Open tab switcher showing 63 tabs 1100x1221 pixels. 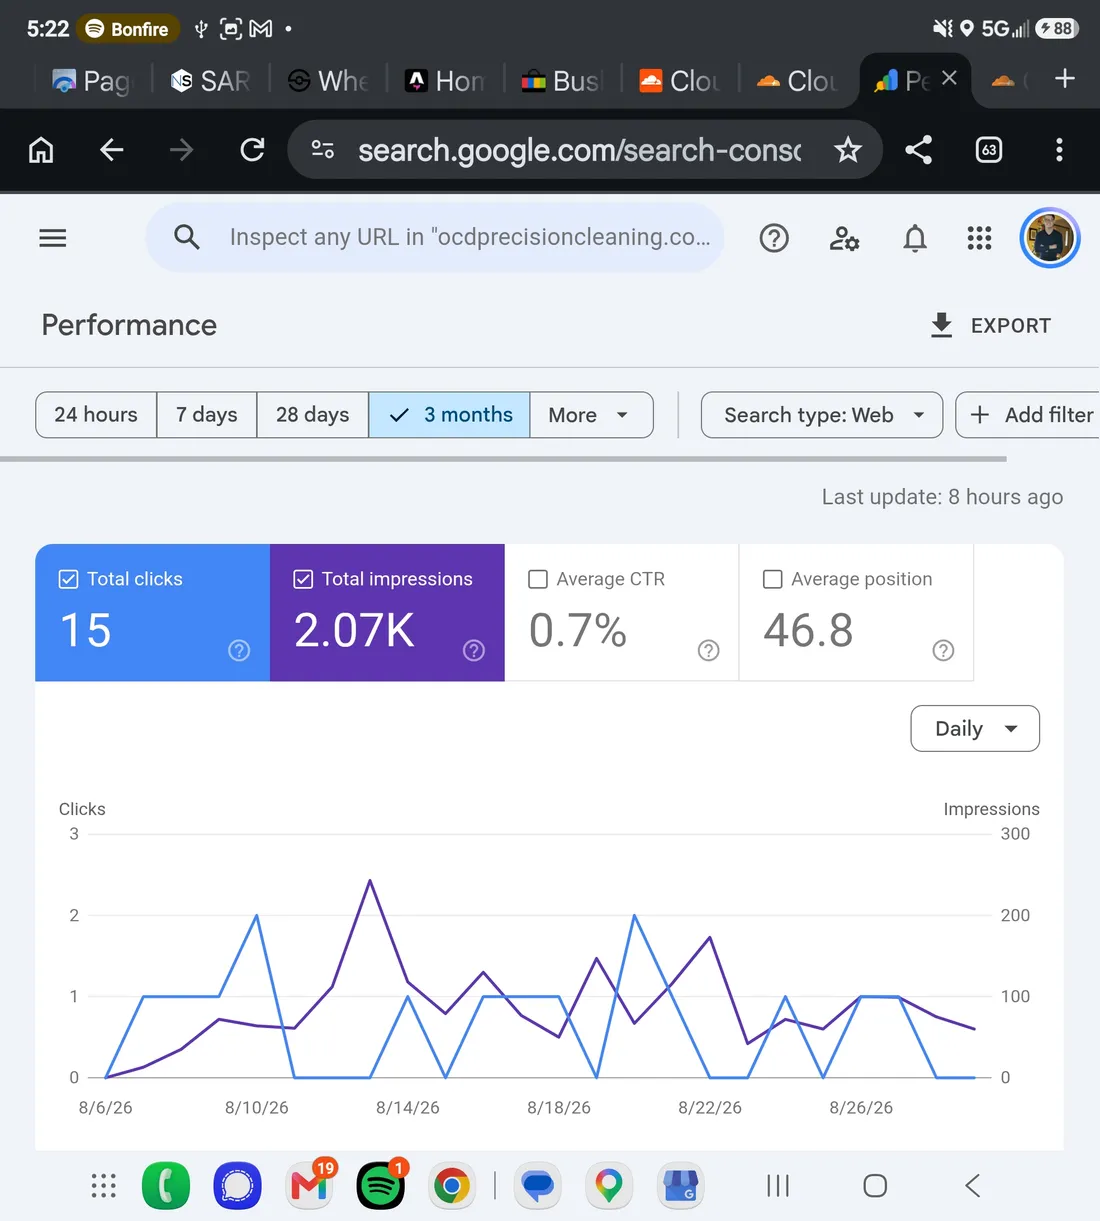pos(989,150)
